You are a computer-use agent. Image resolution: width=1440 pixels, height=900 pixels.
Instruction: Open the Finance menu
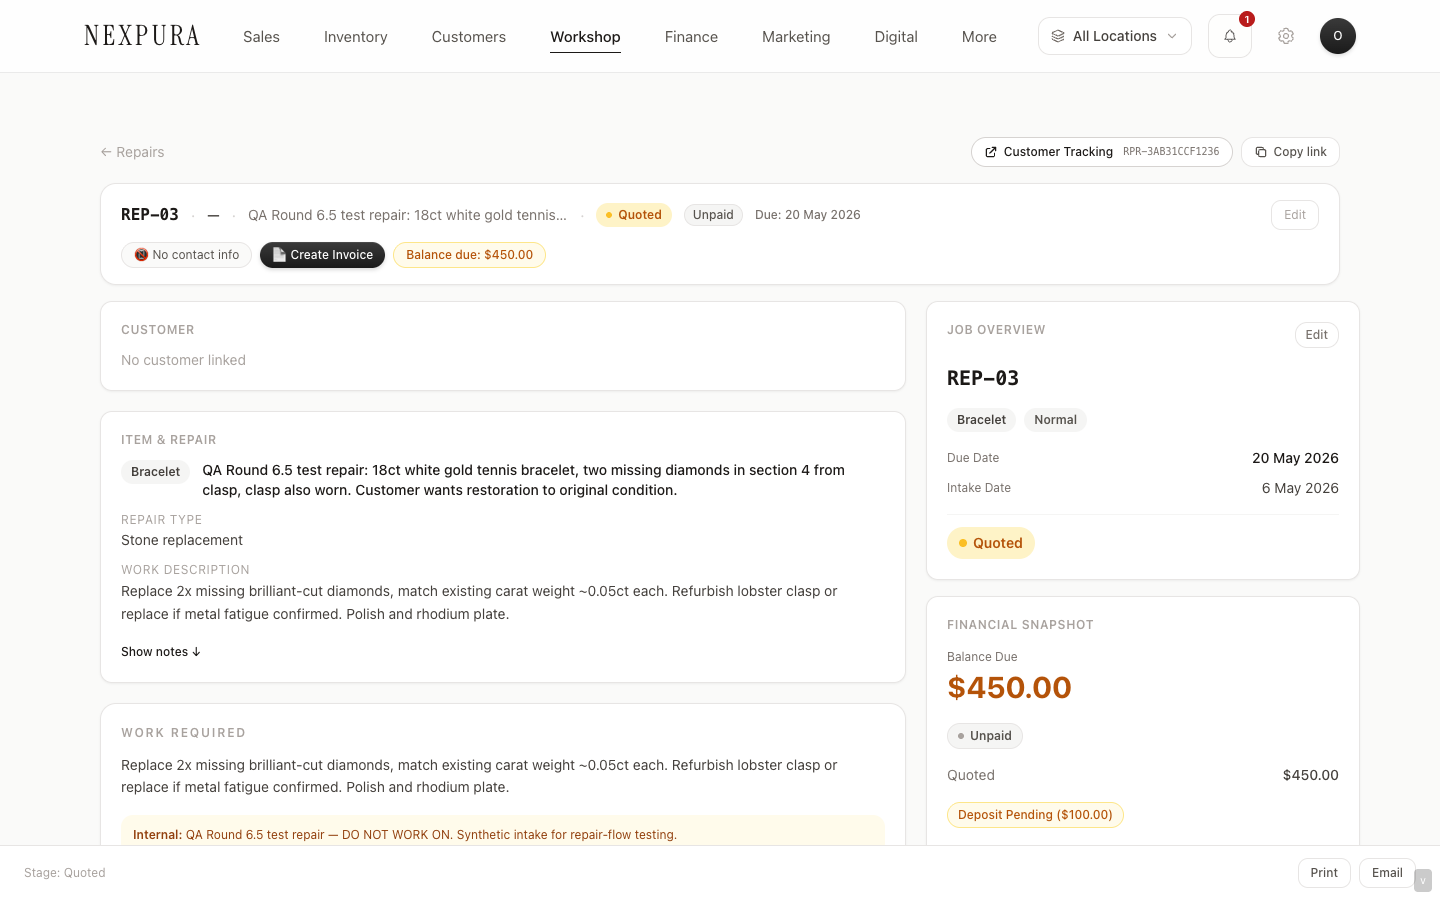click(691, 37)
